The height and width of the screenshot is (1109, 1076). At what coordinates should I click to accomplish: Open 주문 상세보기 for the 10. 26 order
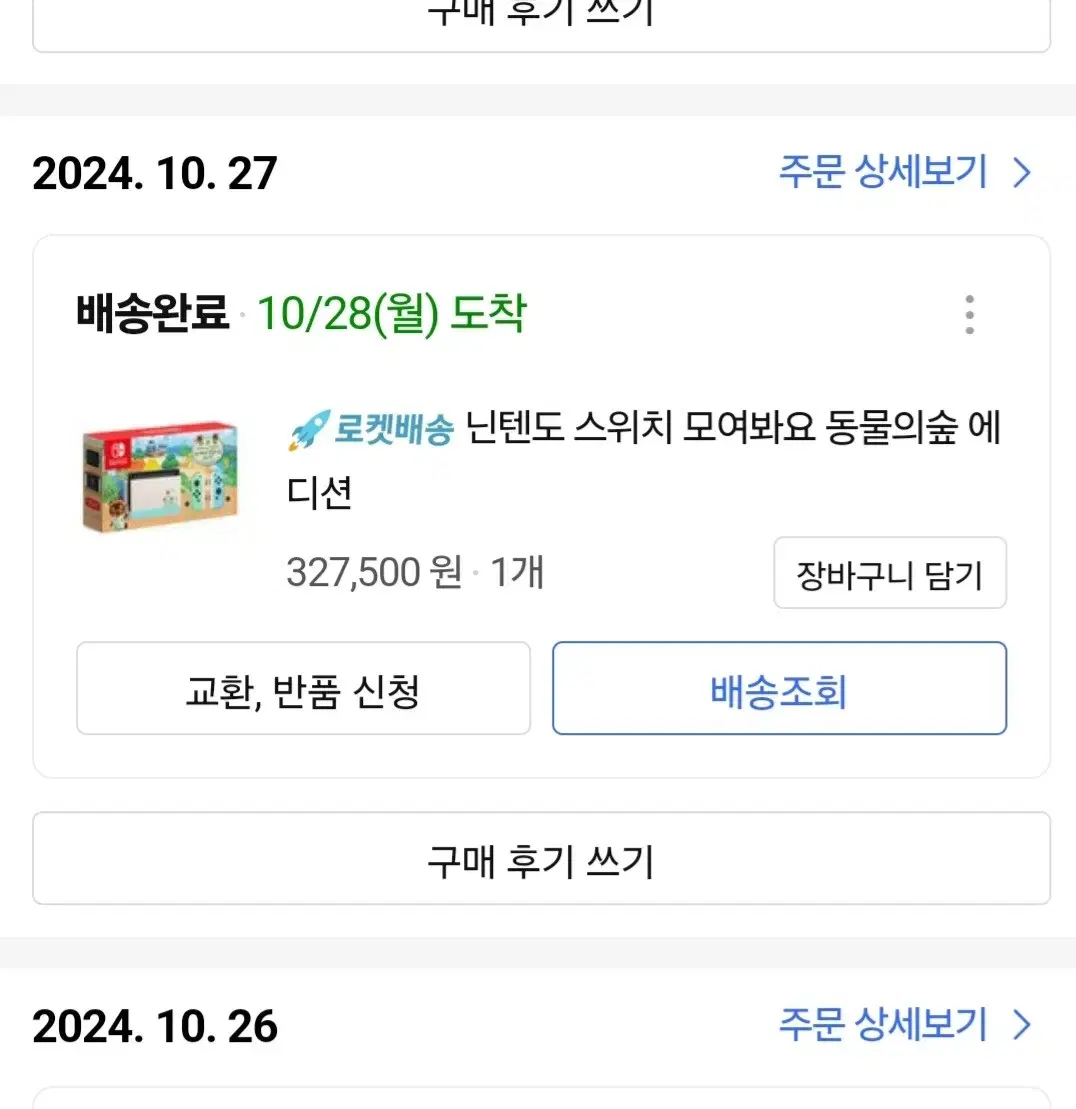(x=883, y=1024)
